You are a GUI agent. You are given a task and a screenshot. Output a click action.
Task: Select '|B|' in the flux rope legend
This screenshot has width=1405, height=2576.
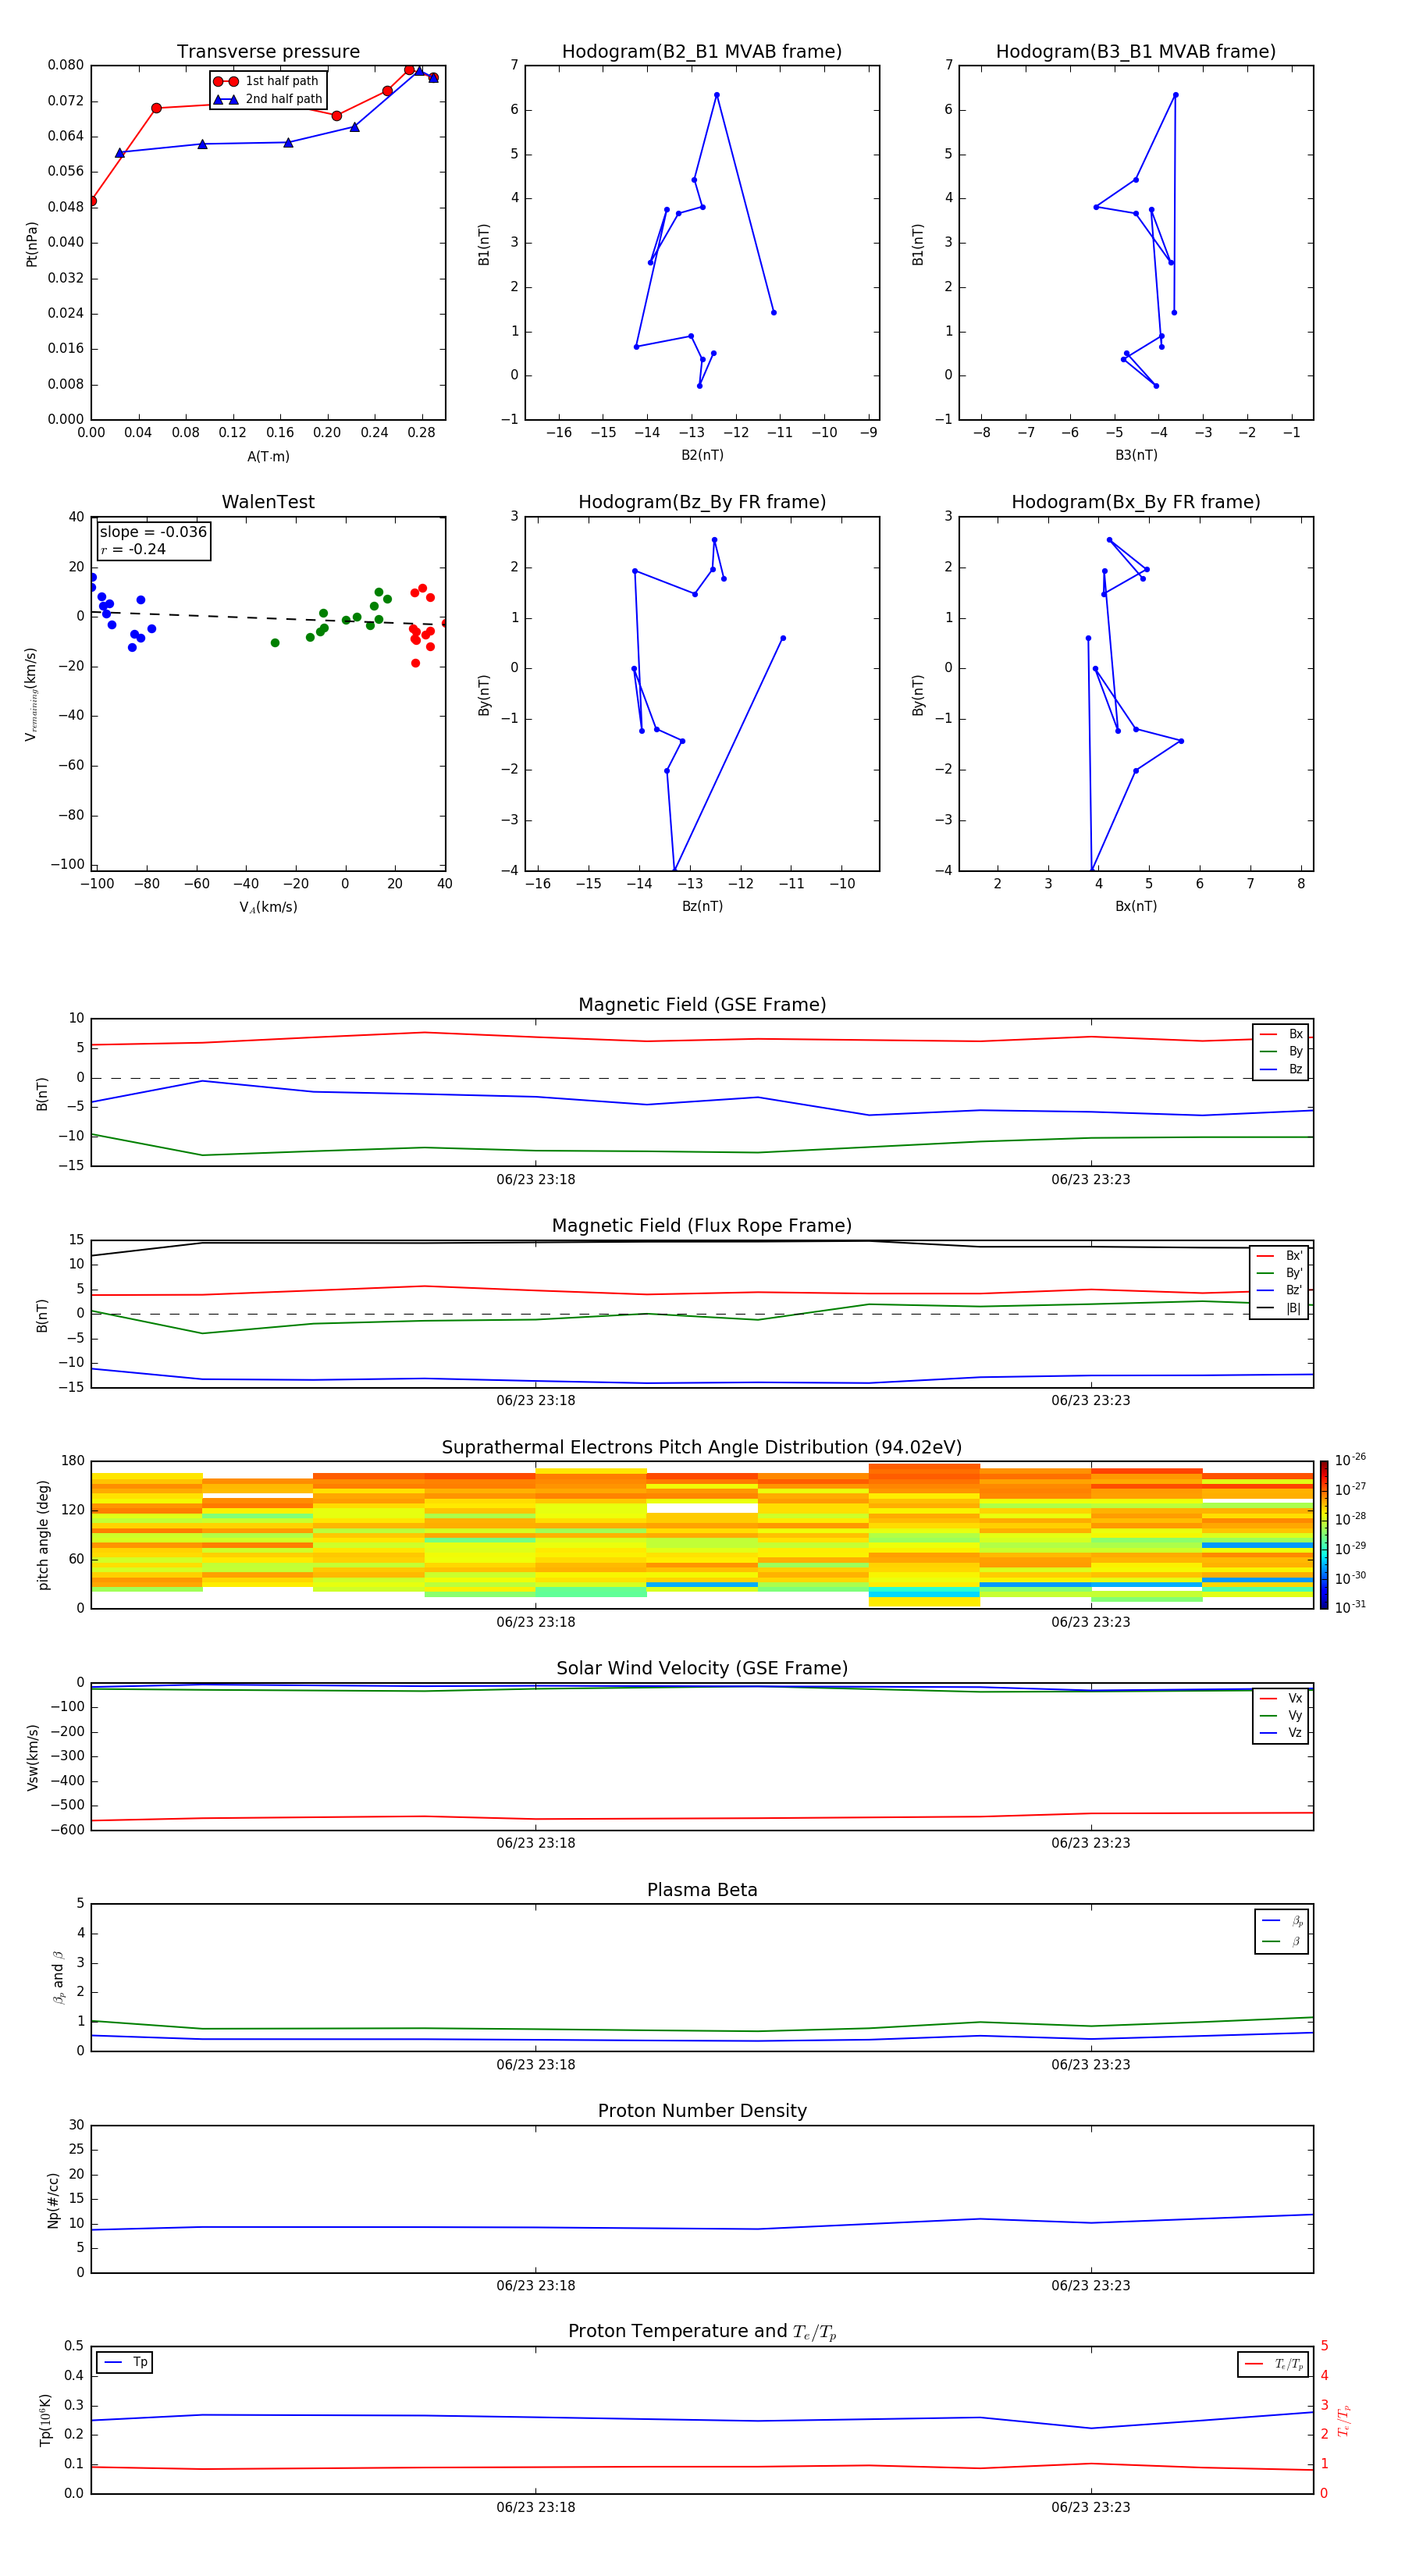1280,1308
